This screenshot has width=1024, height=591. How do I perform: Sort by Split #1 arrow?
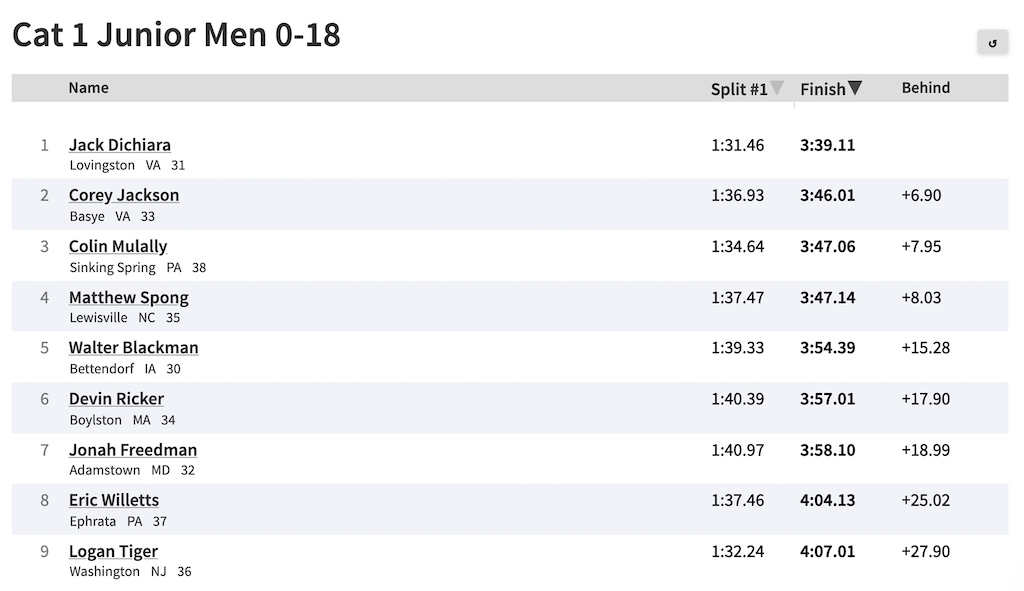776,88
